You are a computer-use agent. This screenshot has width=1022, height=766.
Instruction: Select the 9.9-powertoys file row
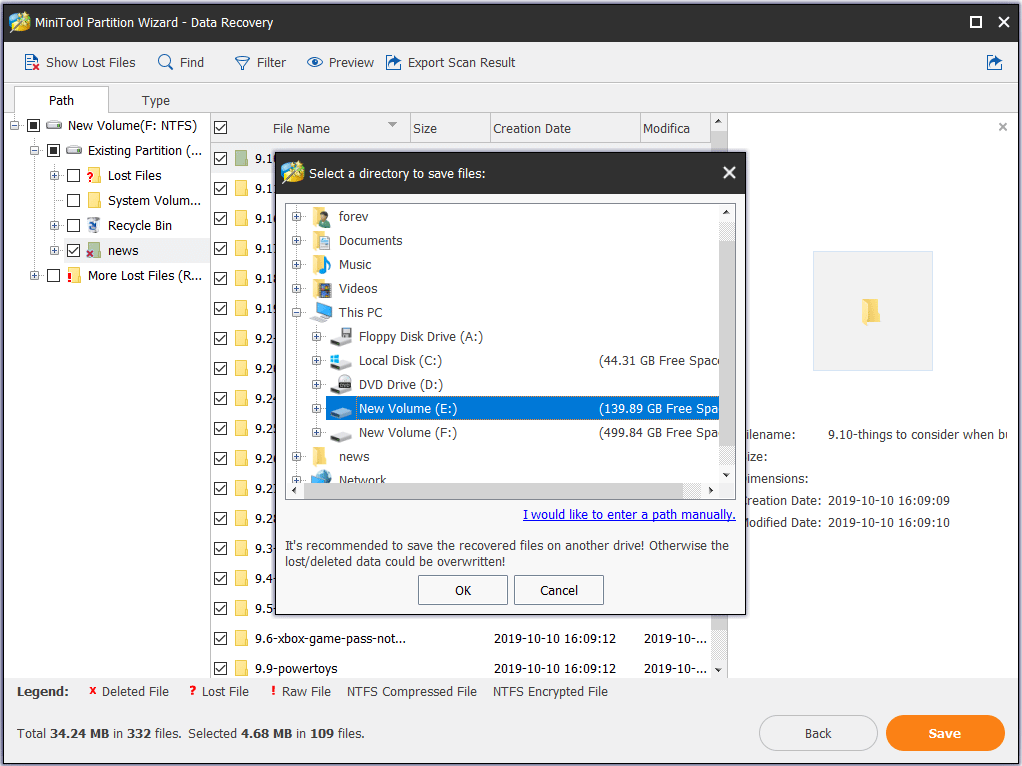[461, 668]
